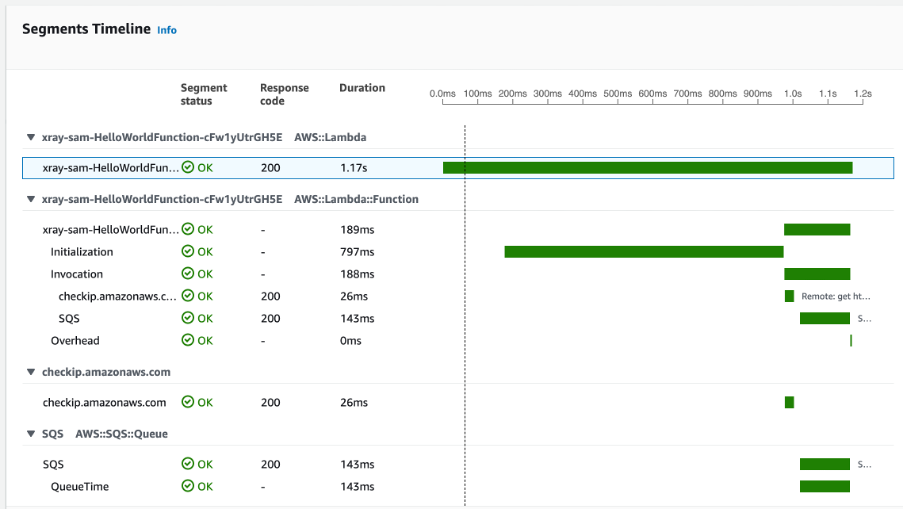Click the OK icon in checkip.amazonaws.c… subsegment row

point(188,296)
